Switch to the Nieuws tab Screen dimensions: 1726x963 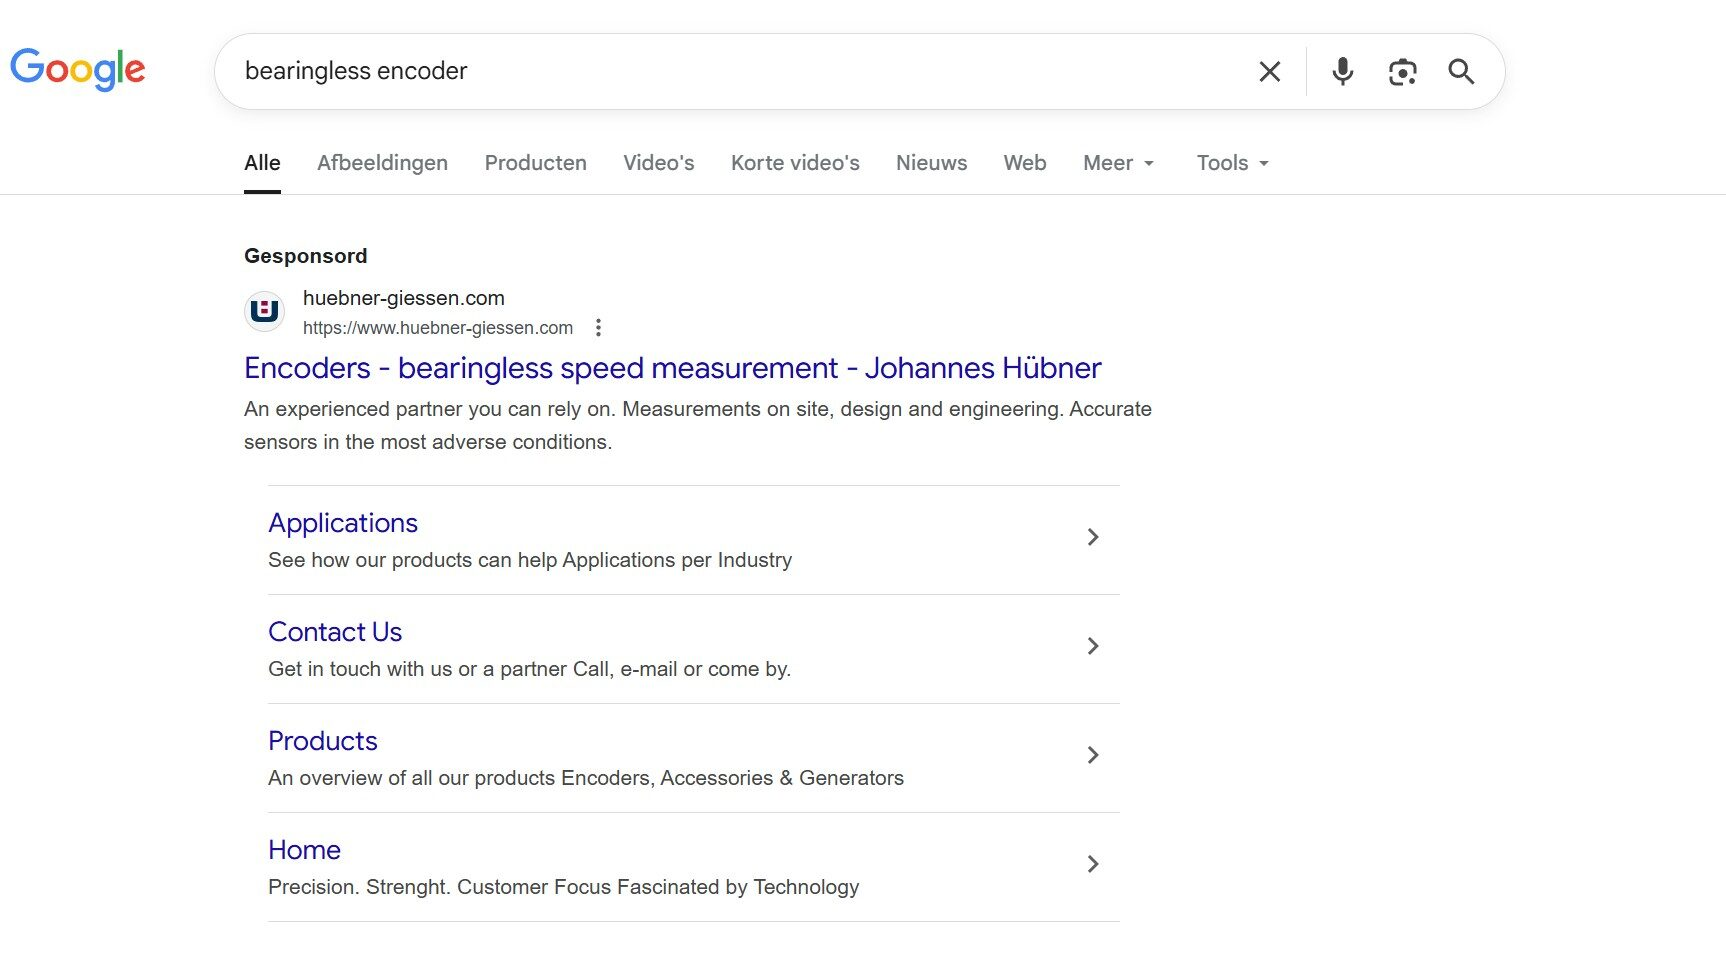(931, 163)
